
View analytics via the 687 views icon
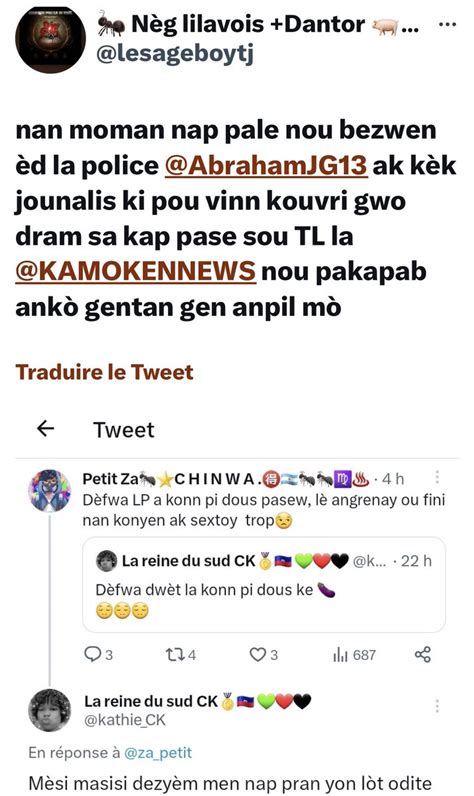354,655
